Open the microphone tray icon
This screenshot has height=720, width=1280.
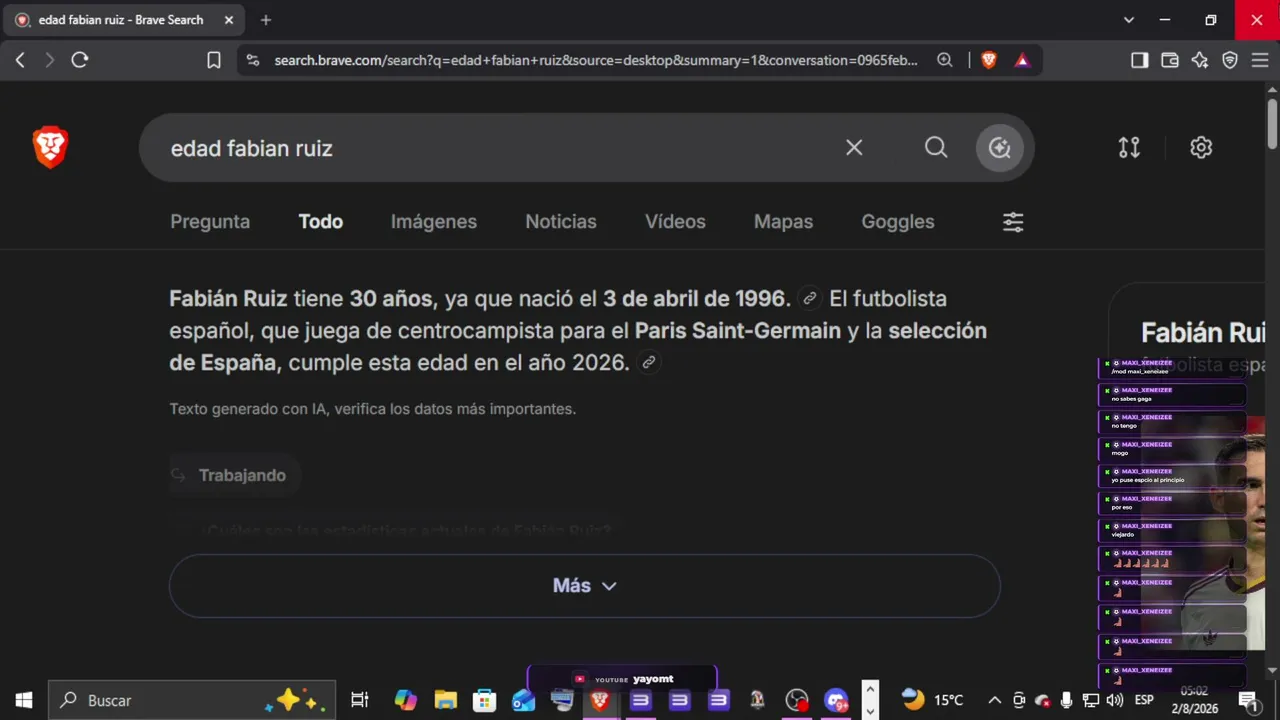(x=1067, y=700)
